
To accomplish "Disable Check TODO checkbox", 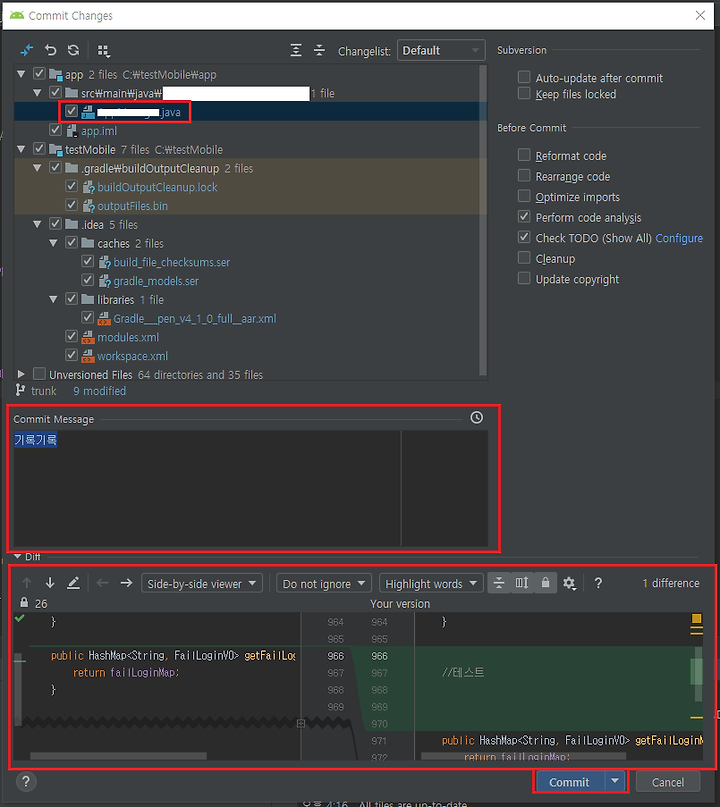I will (524, 237).
